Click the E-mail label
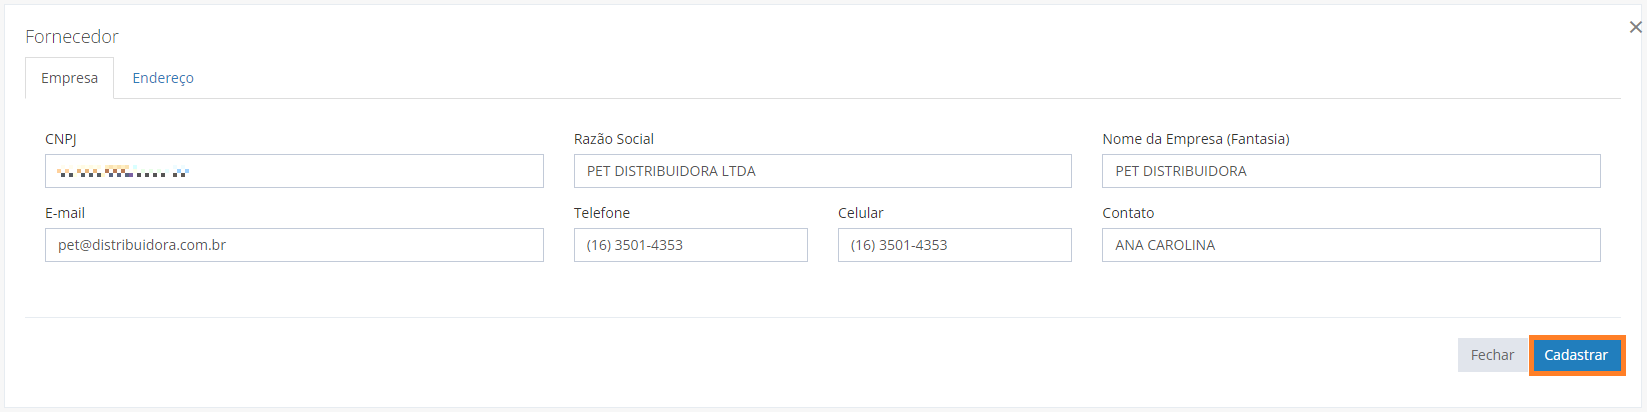This screenshot has width=1647, height=412. click(x=65, y=213)
